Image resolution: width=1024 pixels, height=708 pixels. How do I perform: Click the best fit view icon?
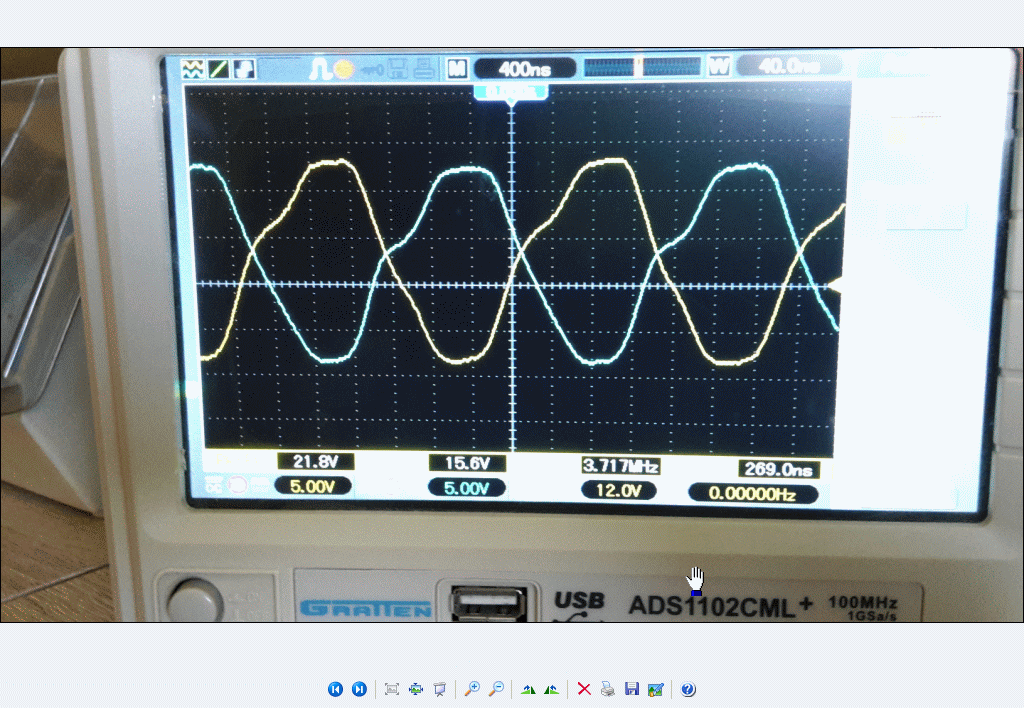point(392,689)
